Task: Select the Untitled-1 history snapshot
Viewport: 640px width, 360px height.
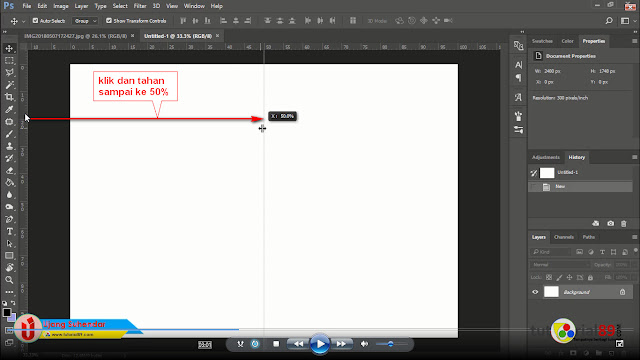Action: [x=581, y=173]
